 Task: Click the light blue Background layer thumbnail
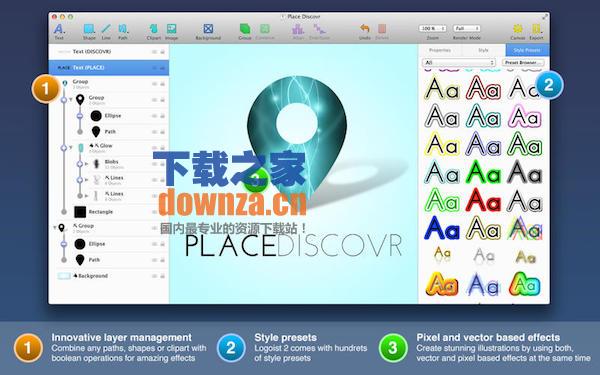[x=64, y=276]
